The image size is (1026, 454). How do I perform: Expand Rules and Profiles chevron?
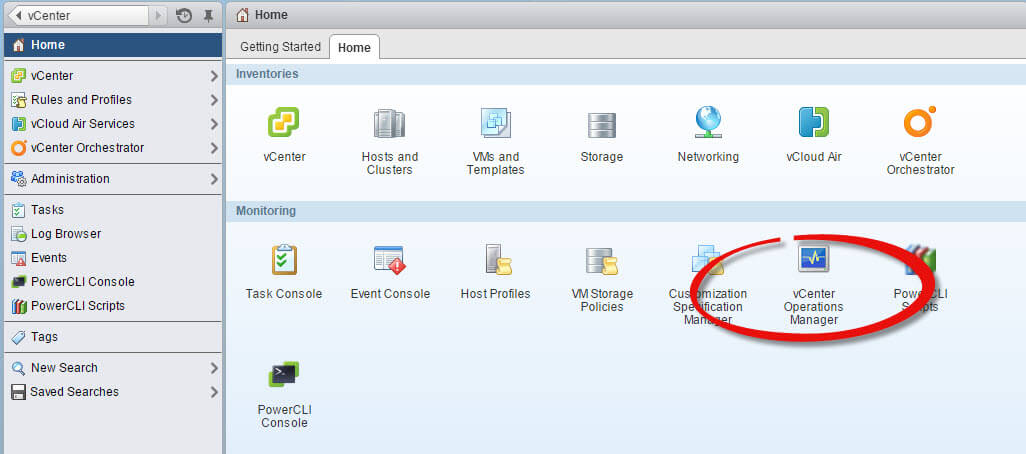click(x=214, y=100)
